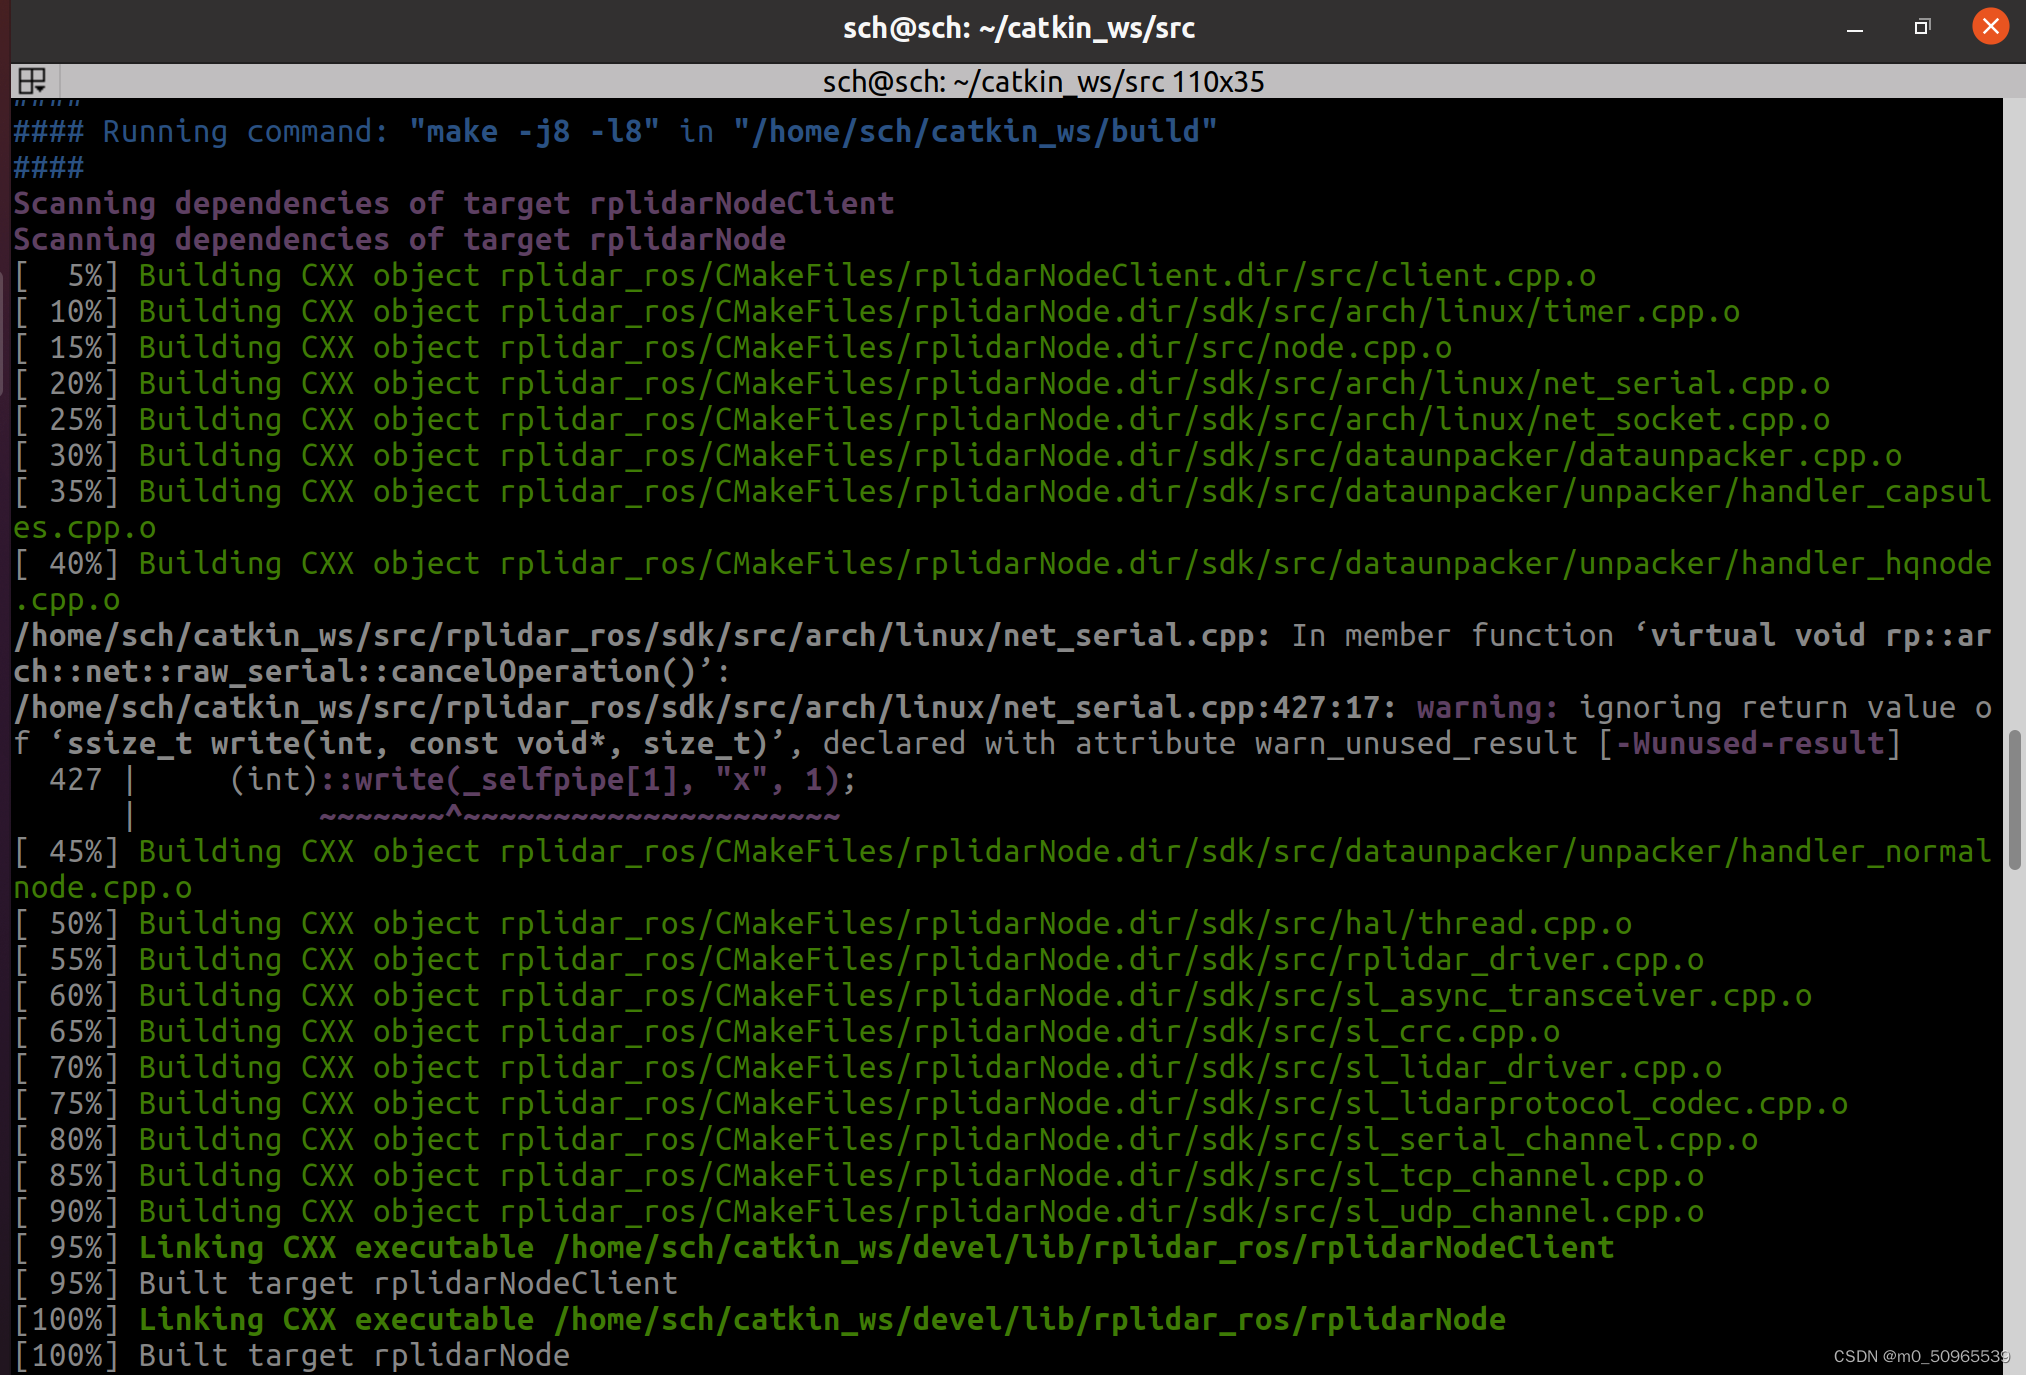Click the pane titlebar showing 110x35

pyautogui.click(x=1042, y=81)
